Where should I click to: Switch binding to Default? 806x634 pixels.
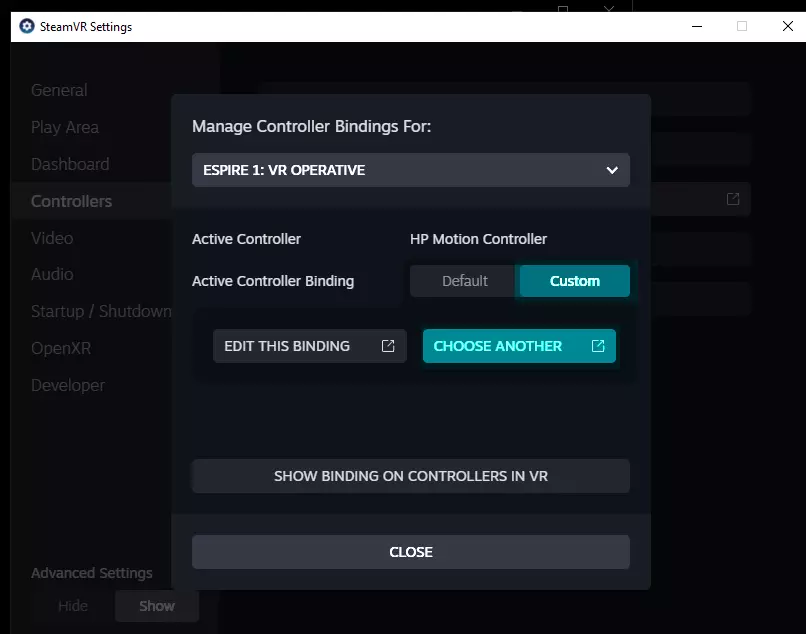click(465, 281)
